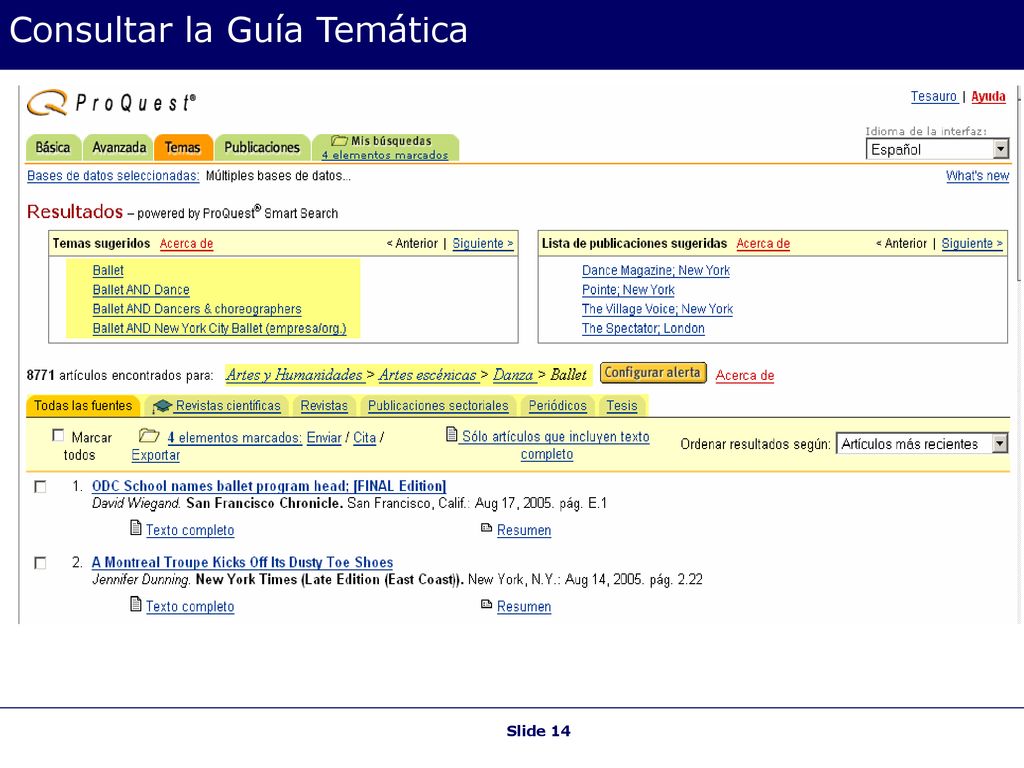
Task: Click 4 elementos marcados link in results bar
Action: [235, 438]
